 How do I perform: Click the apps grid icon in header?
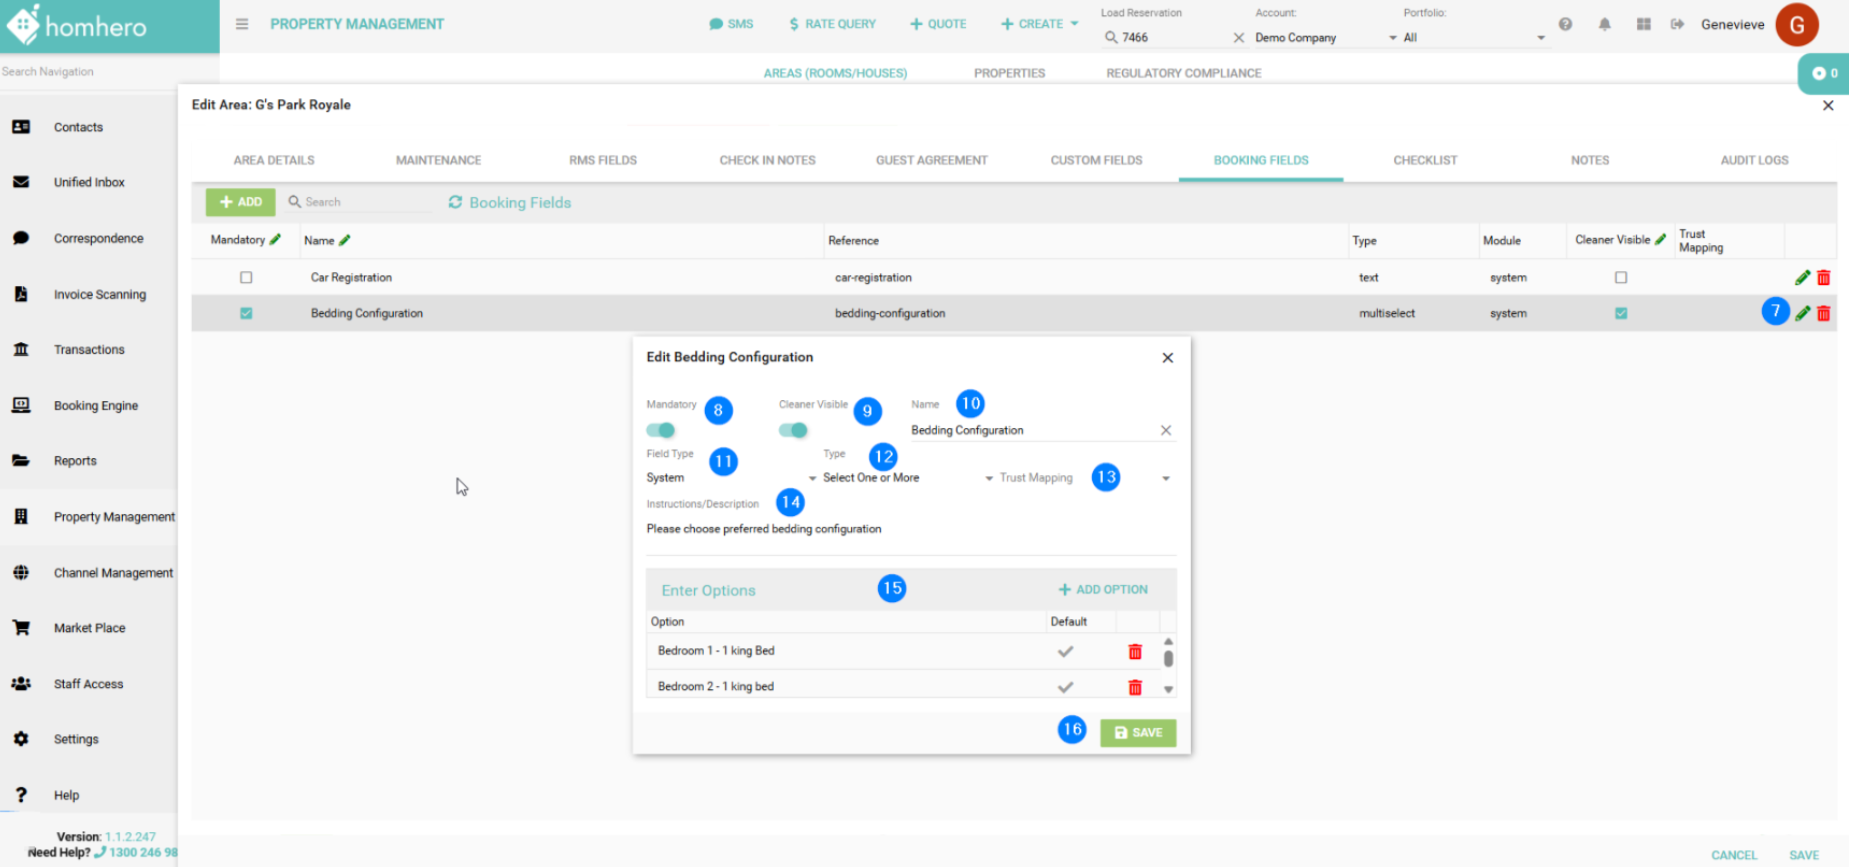coord(1643,25)
